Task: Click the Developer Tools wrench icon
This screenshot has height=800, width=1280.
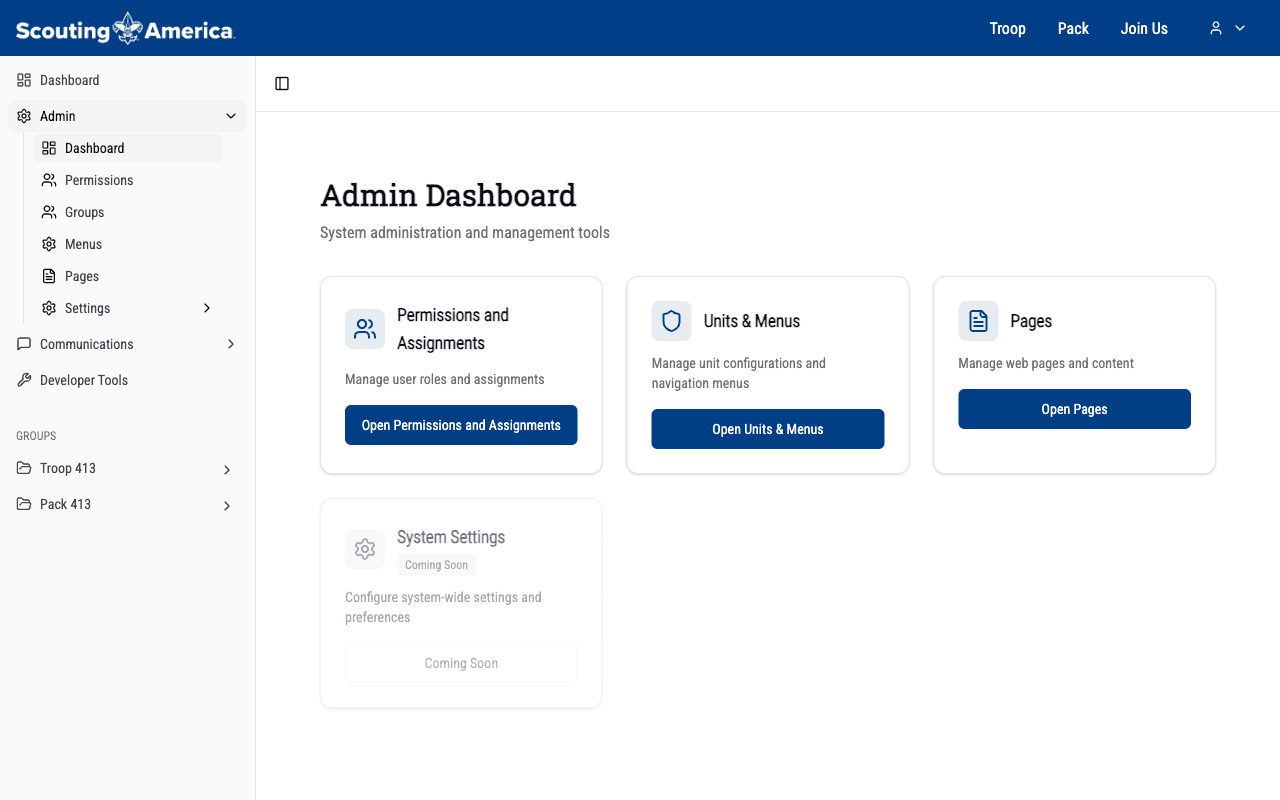Action: pyautogui.click(x=24, y=380)
